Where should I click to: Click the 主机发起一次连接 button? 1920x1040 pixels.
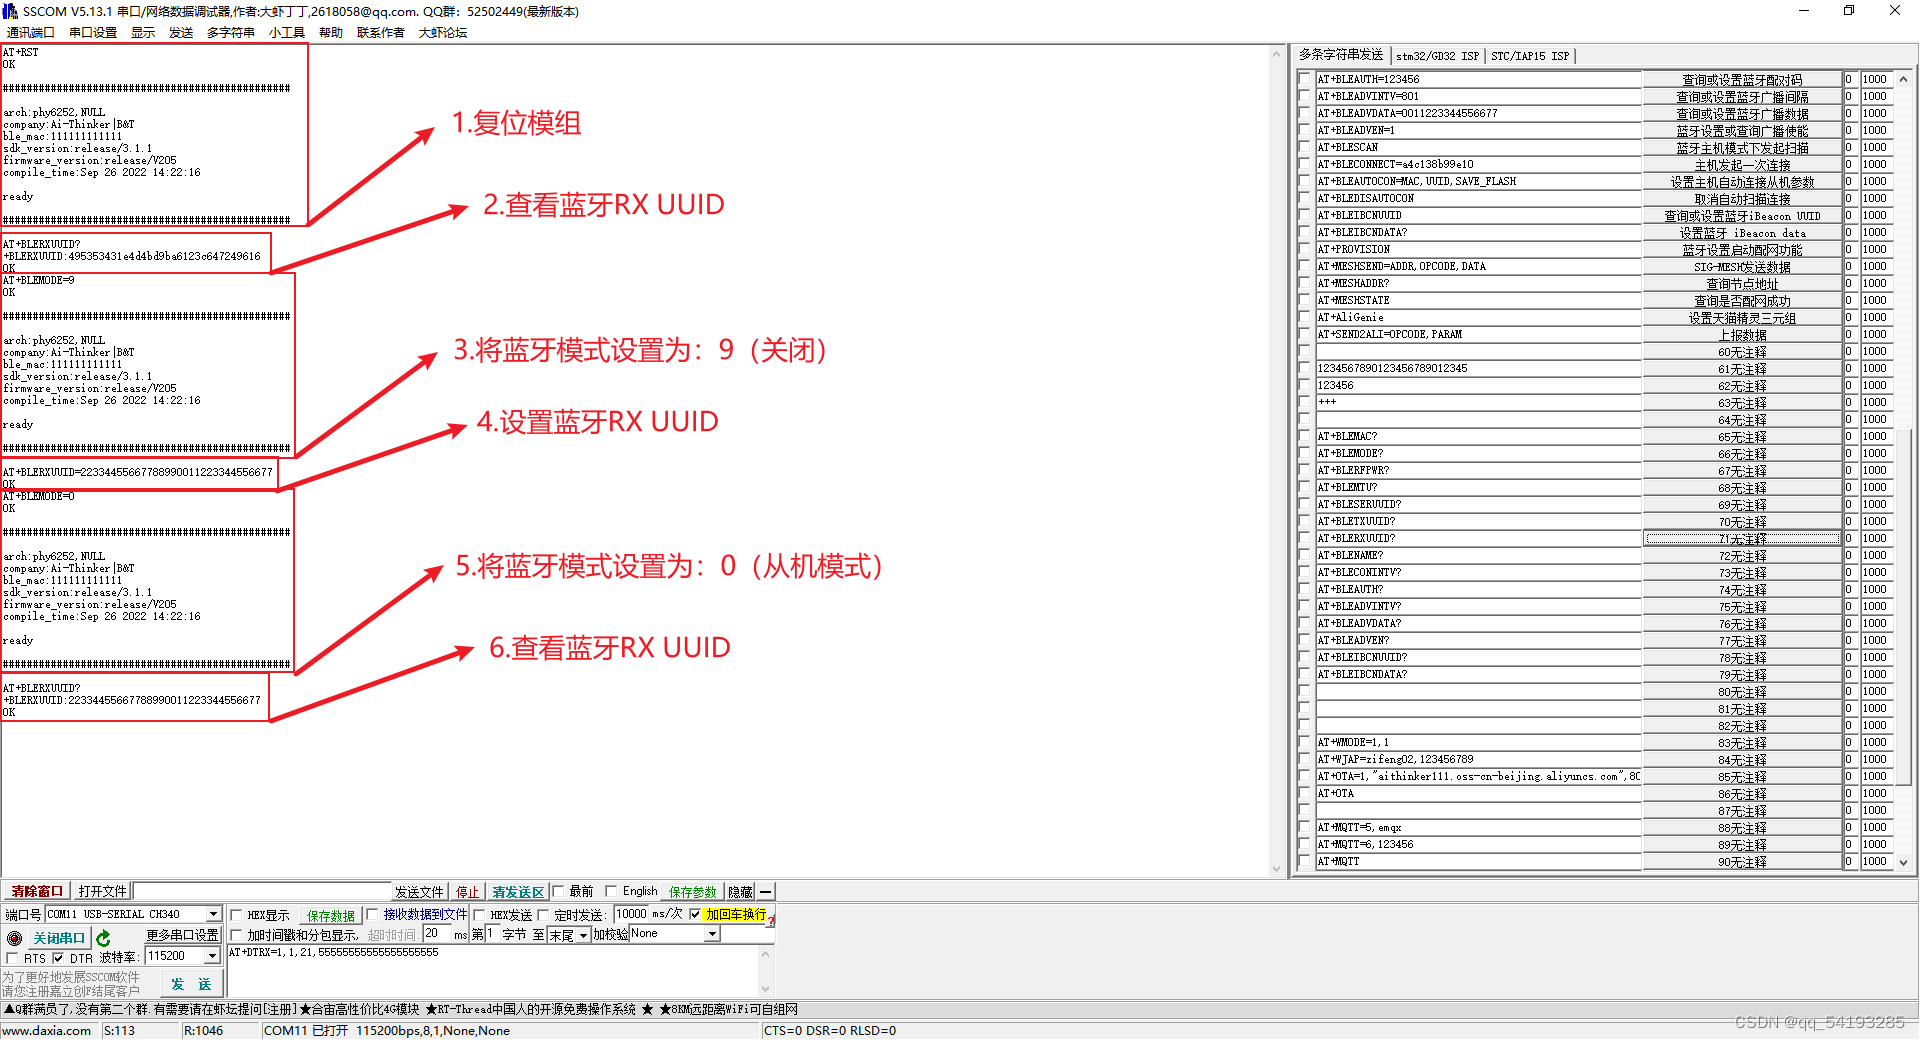pos(1742,165)
